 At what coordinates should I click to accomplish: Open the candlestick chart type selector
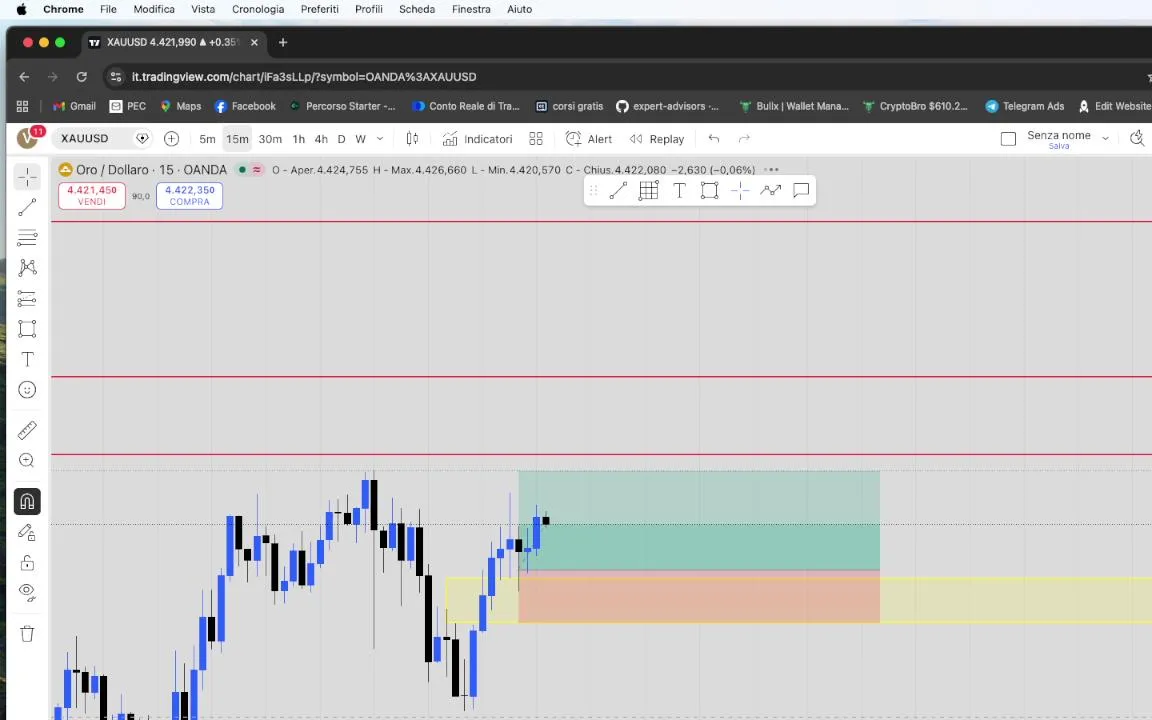pyautogui.click(x=412, y=138)
